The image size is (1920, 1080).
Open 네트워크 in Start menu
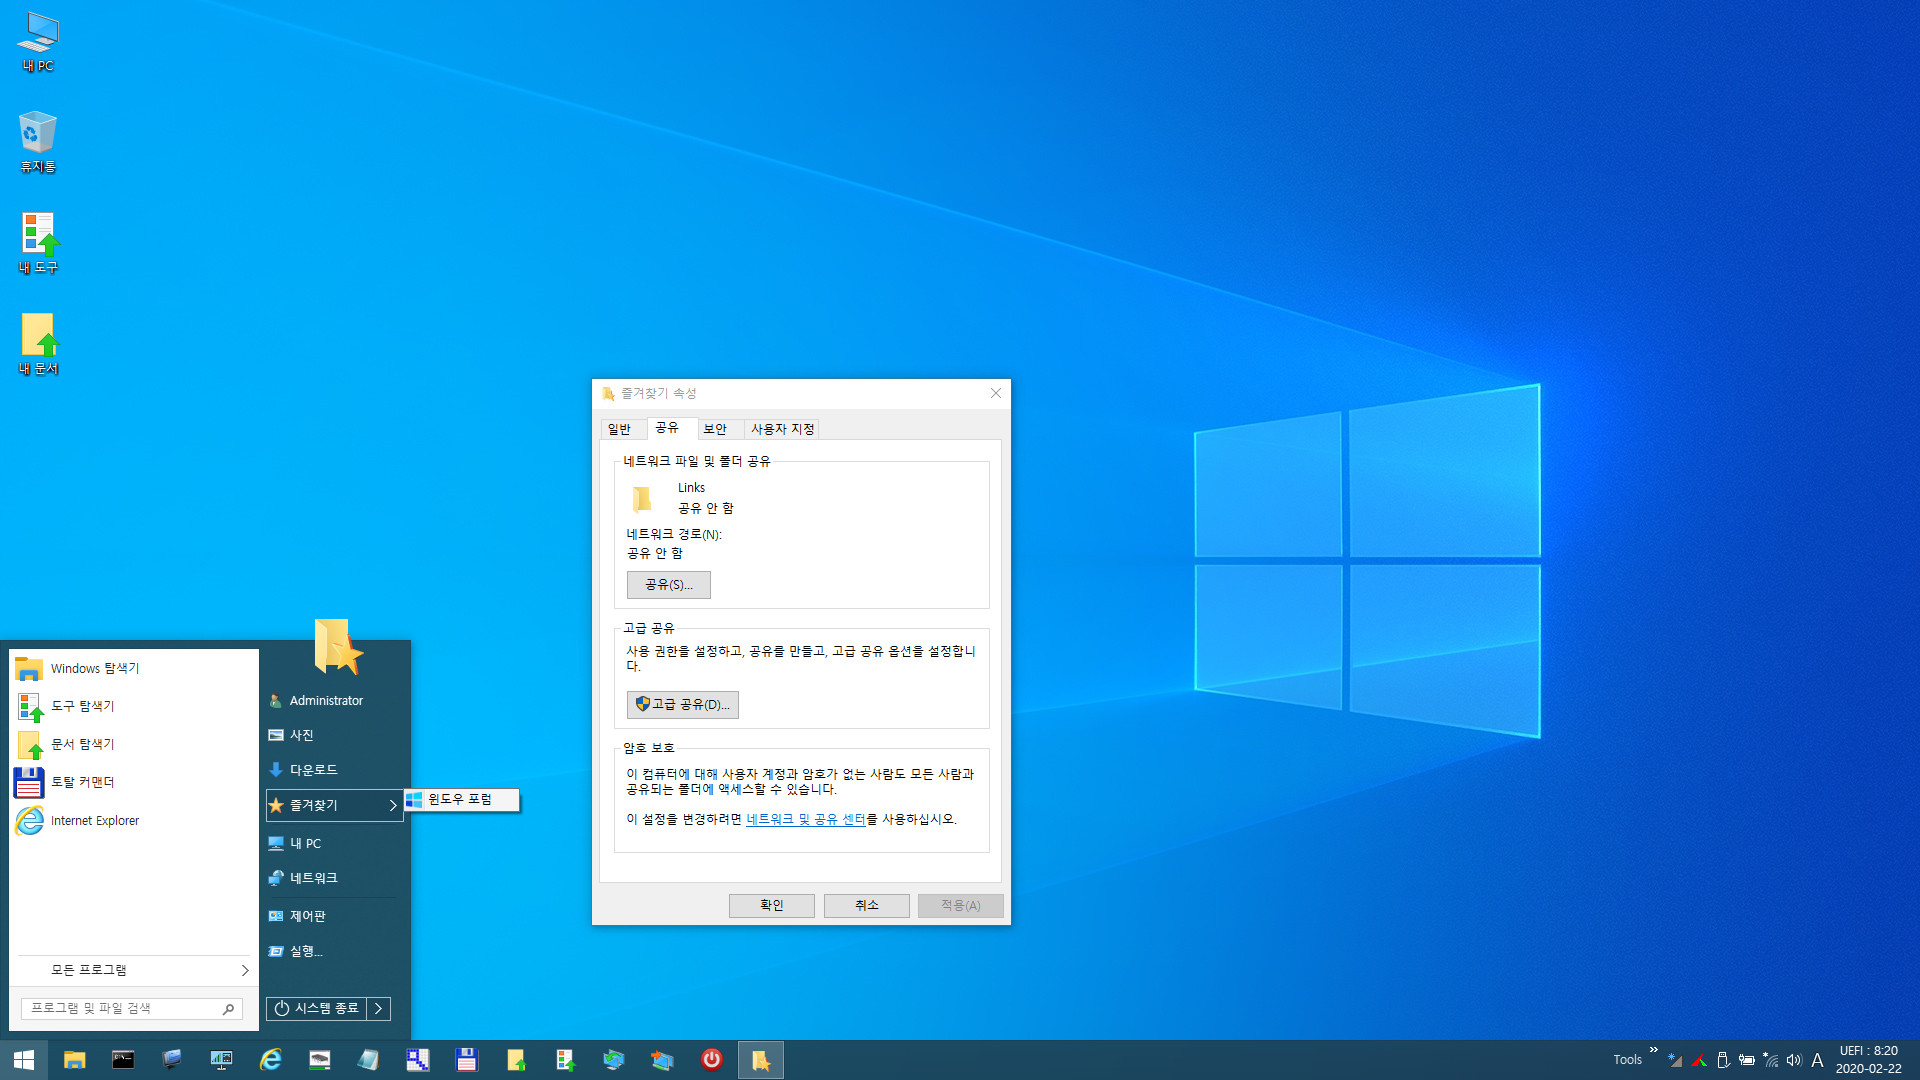point(334,878)
